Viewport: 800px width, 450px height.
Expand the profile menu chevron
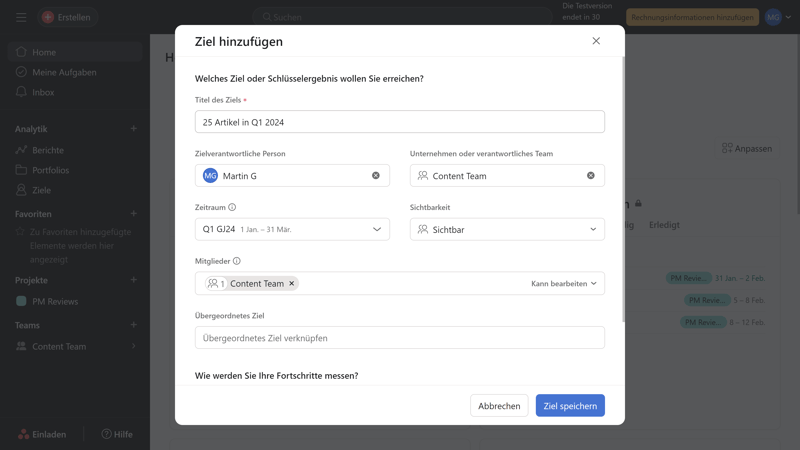(788, 17)
